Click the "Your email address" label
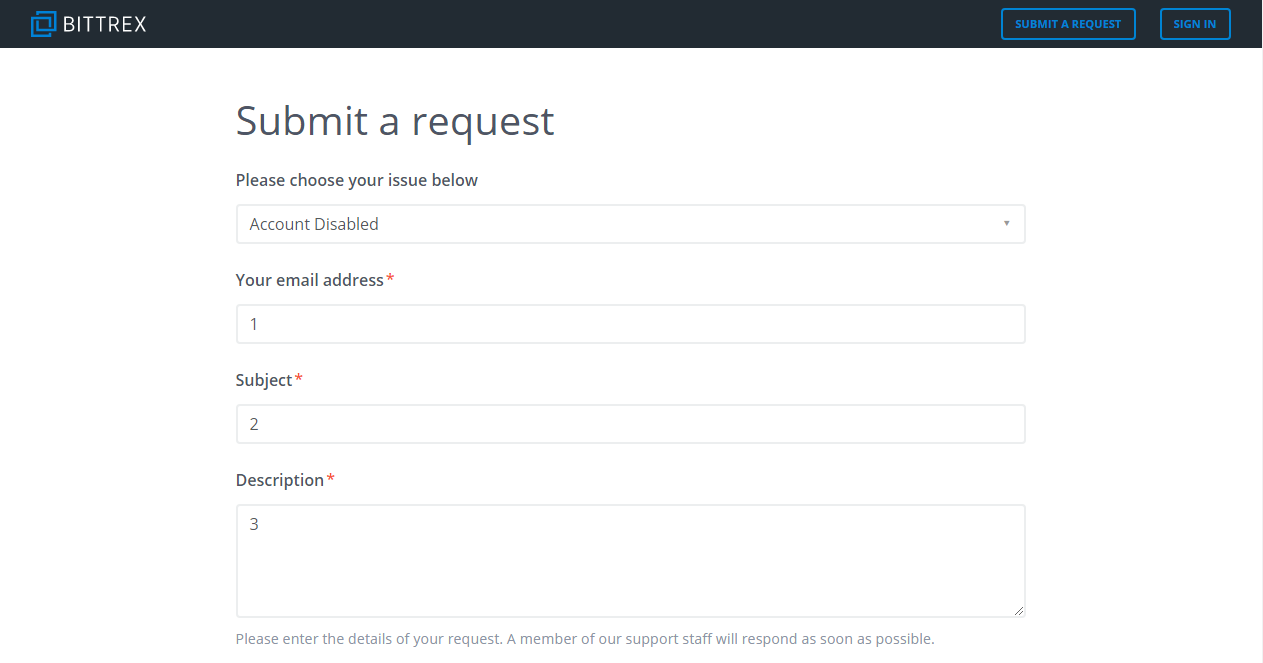This screenshot has height=663, width=1263. (x=309, y=280)
